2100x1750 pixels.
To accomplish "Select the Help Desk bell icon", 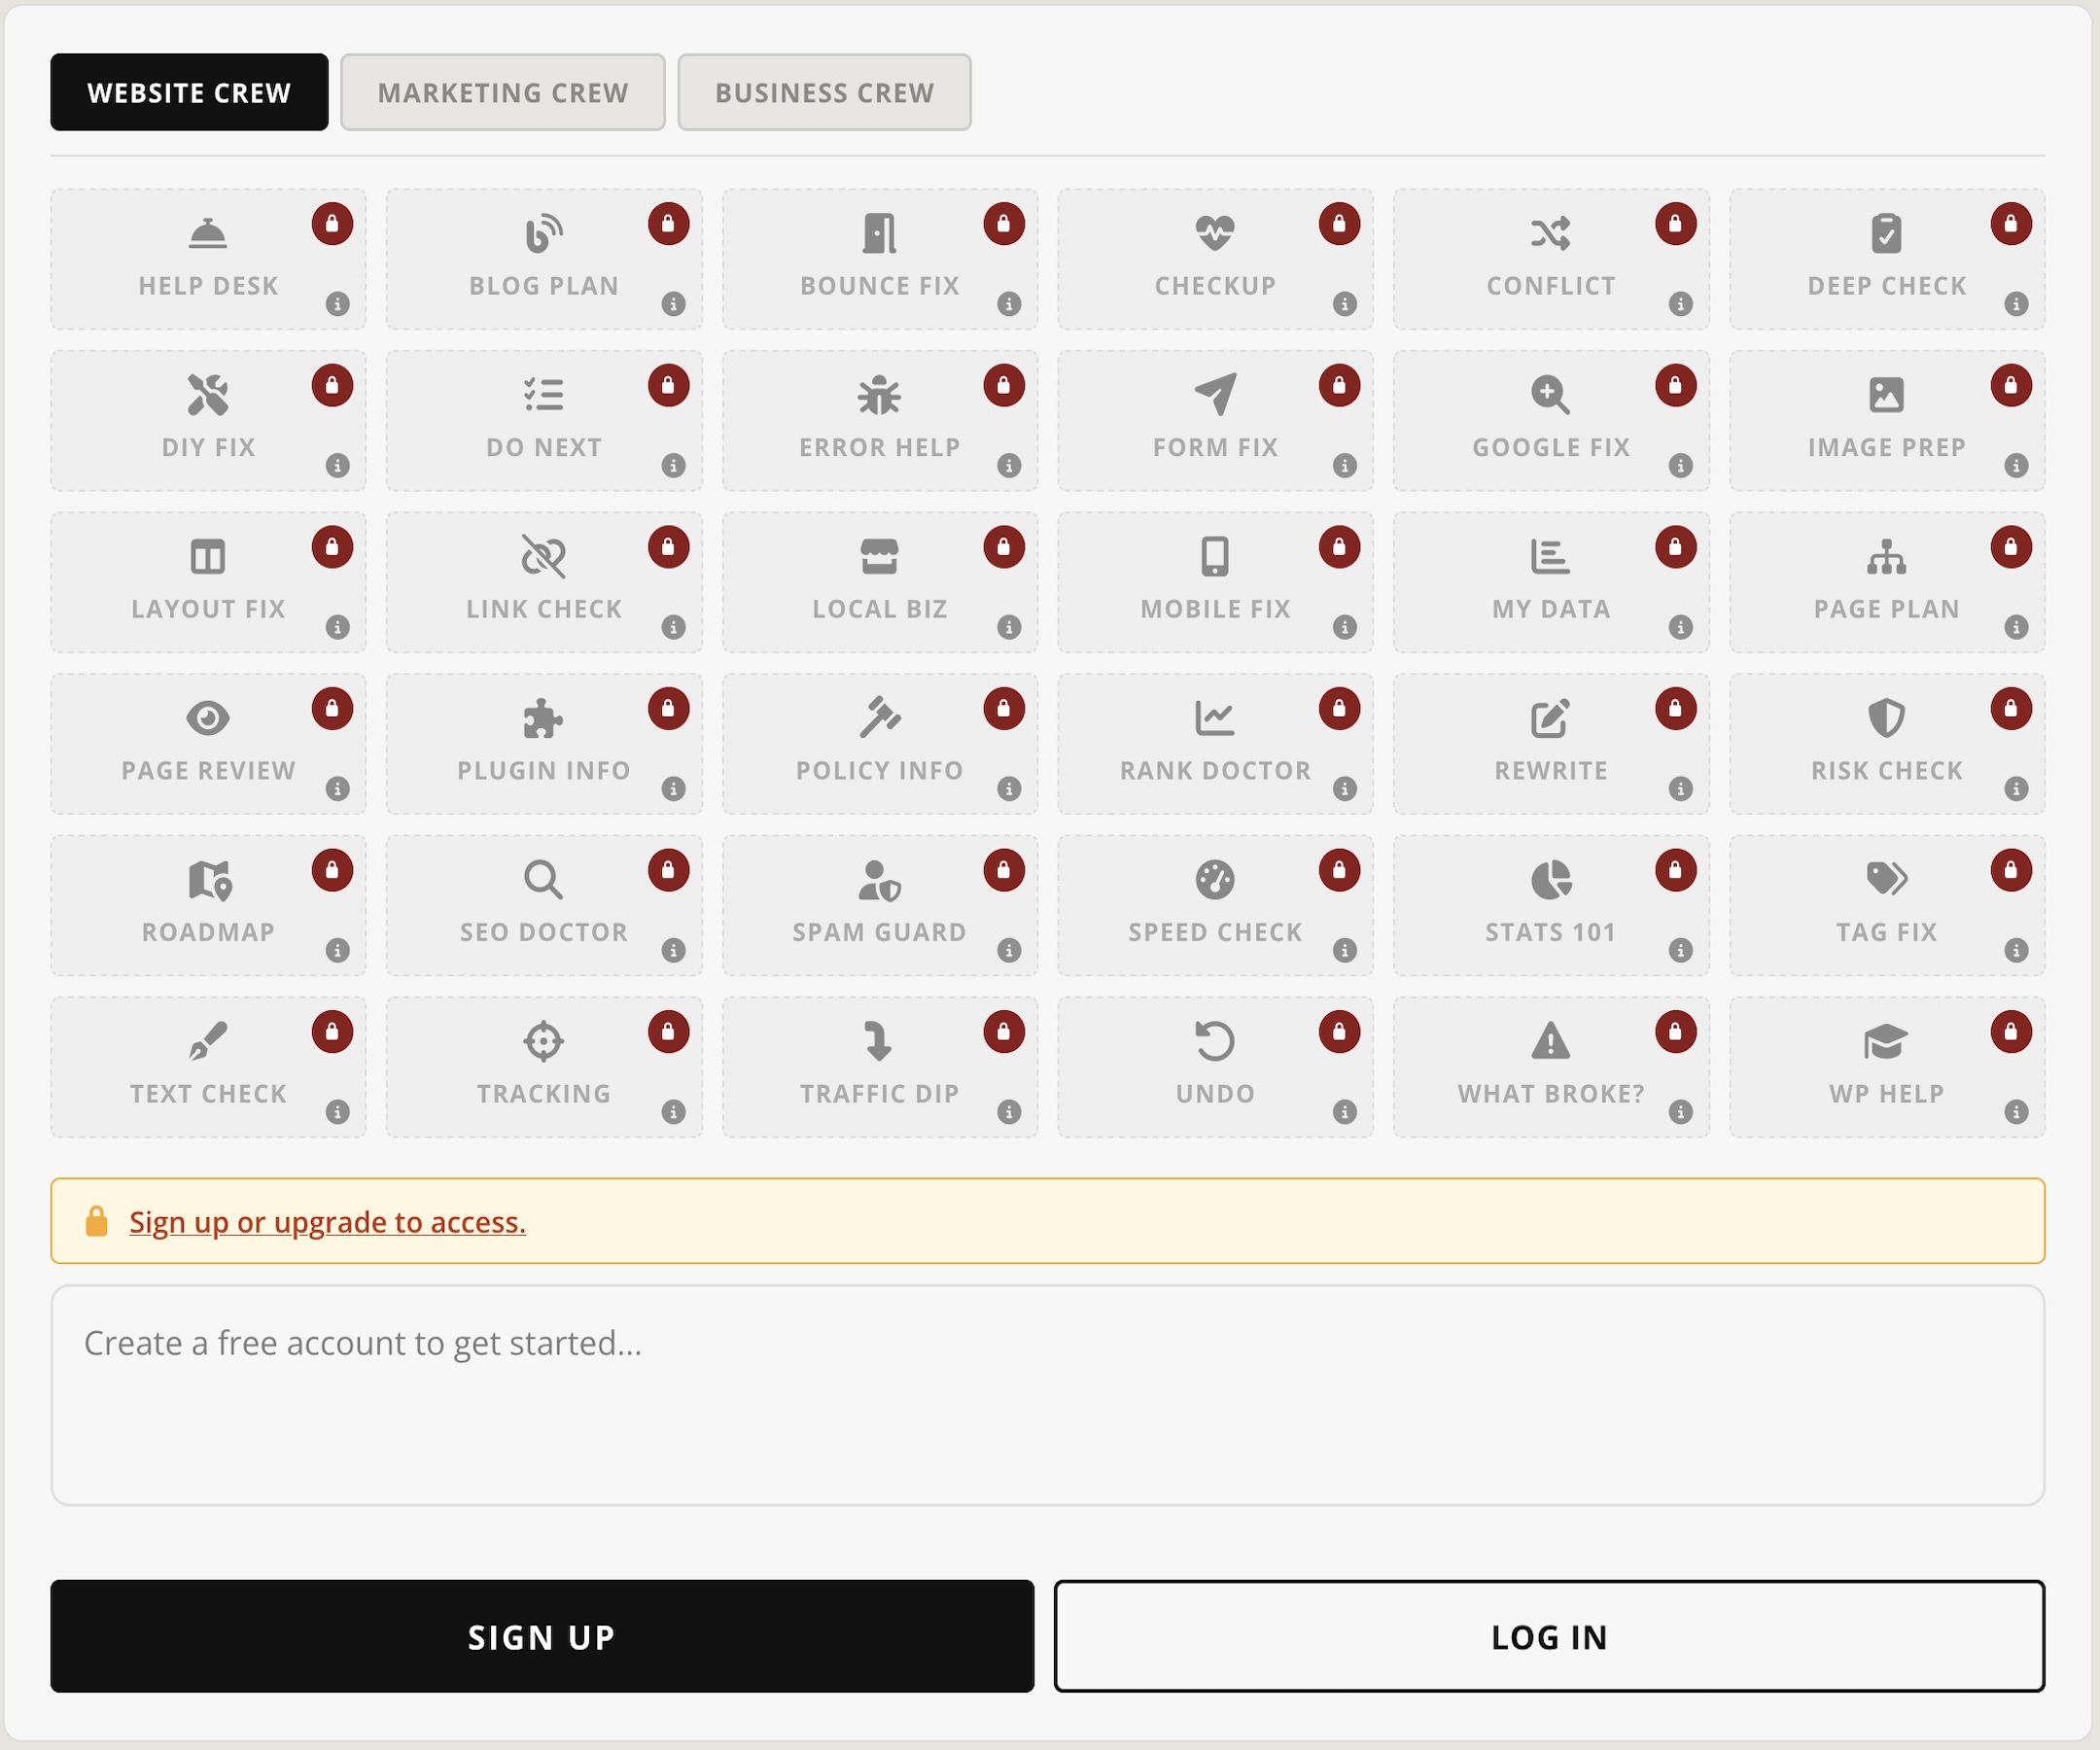I will [208, 234].
